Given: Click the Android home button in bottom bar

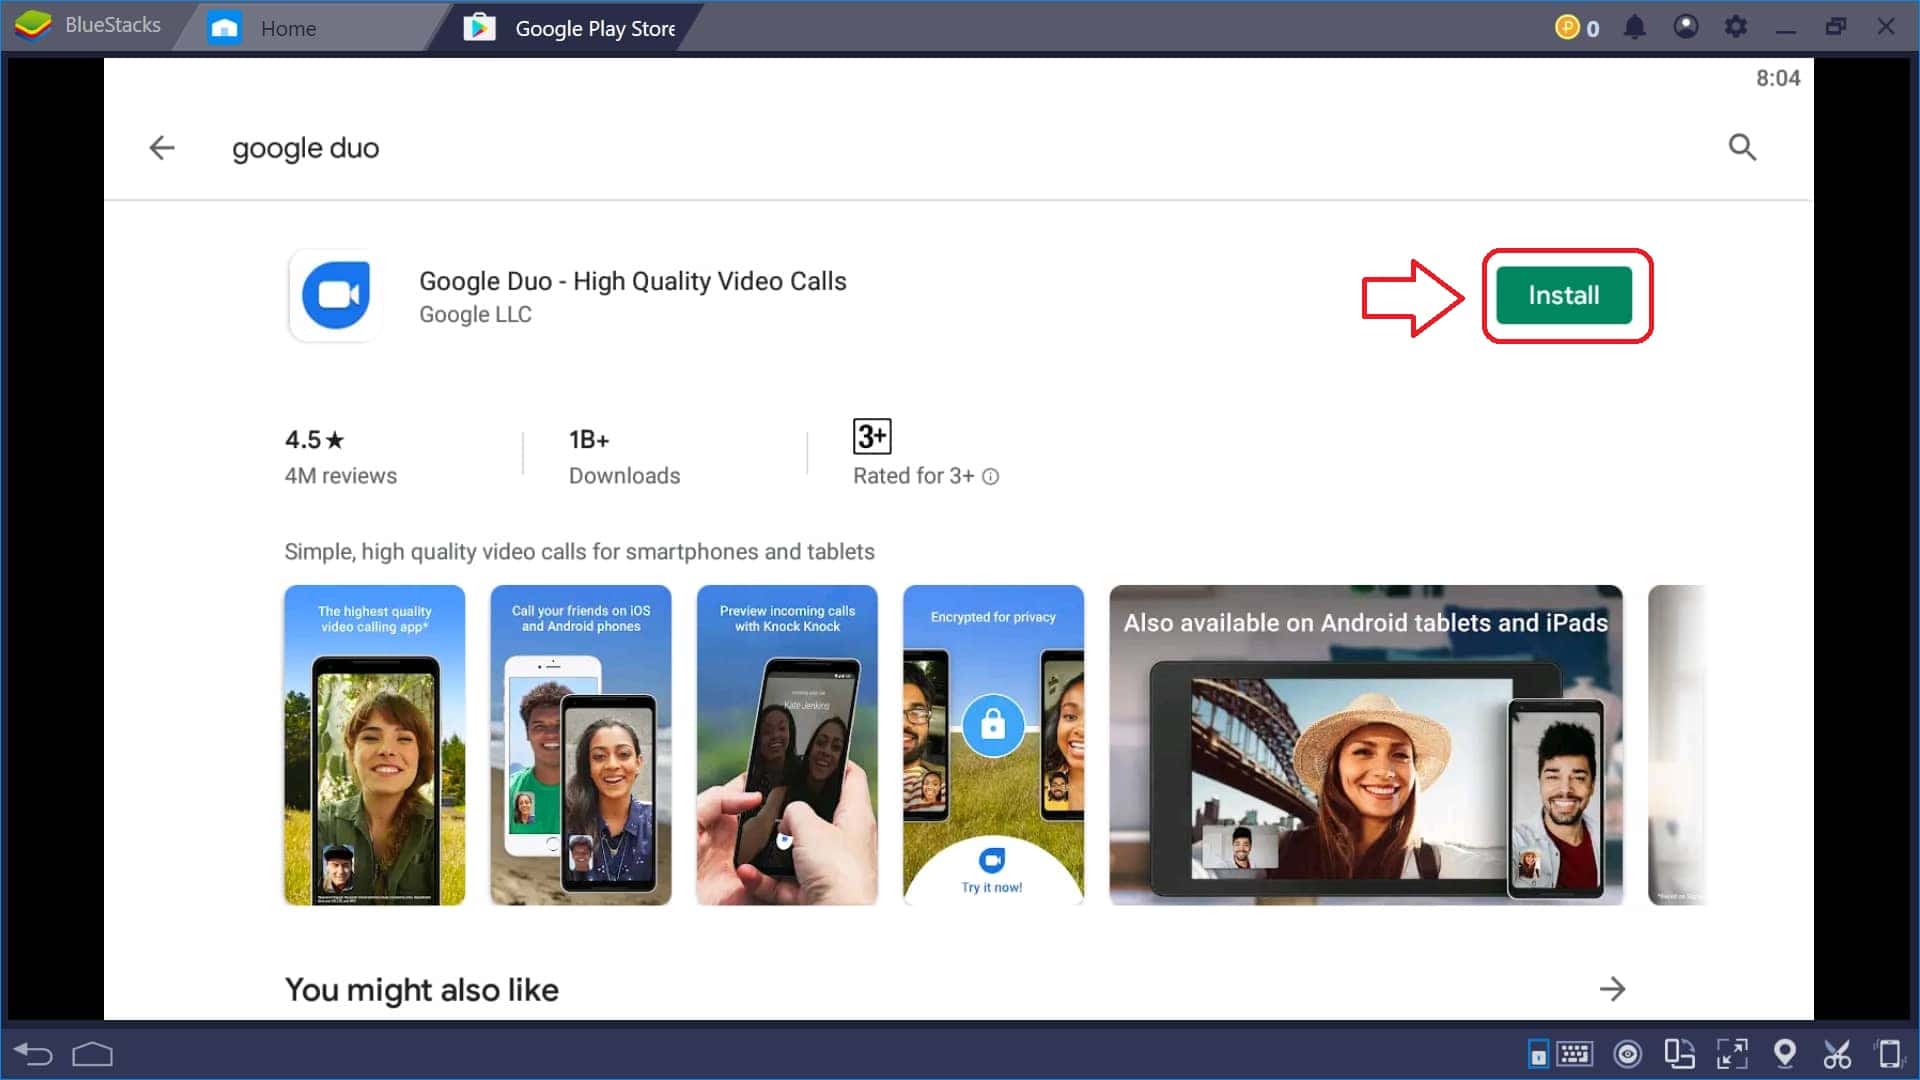Looking at the screenshot, I should point(93,1054).
